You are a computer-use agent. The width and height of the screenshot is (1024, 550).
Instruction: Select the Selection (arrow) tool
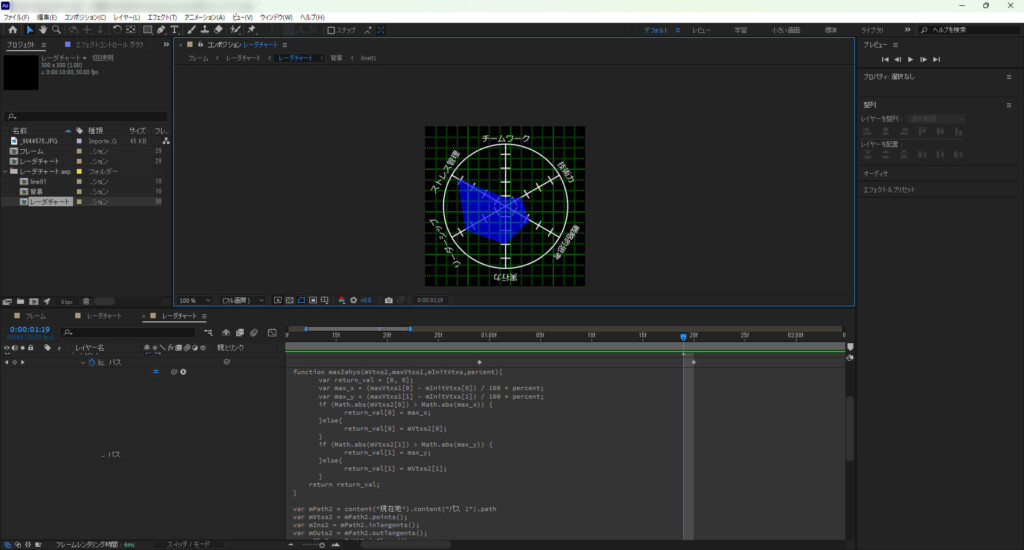pos(29,30)
